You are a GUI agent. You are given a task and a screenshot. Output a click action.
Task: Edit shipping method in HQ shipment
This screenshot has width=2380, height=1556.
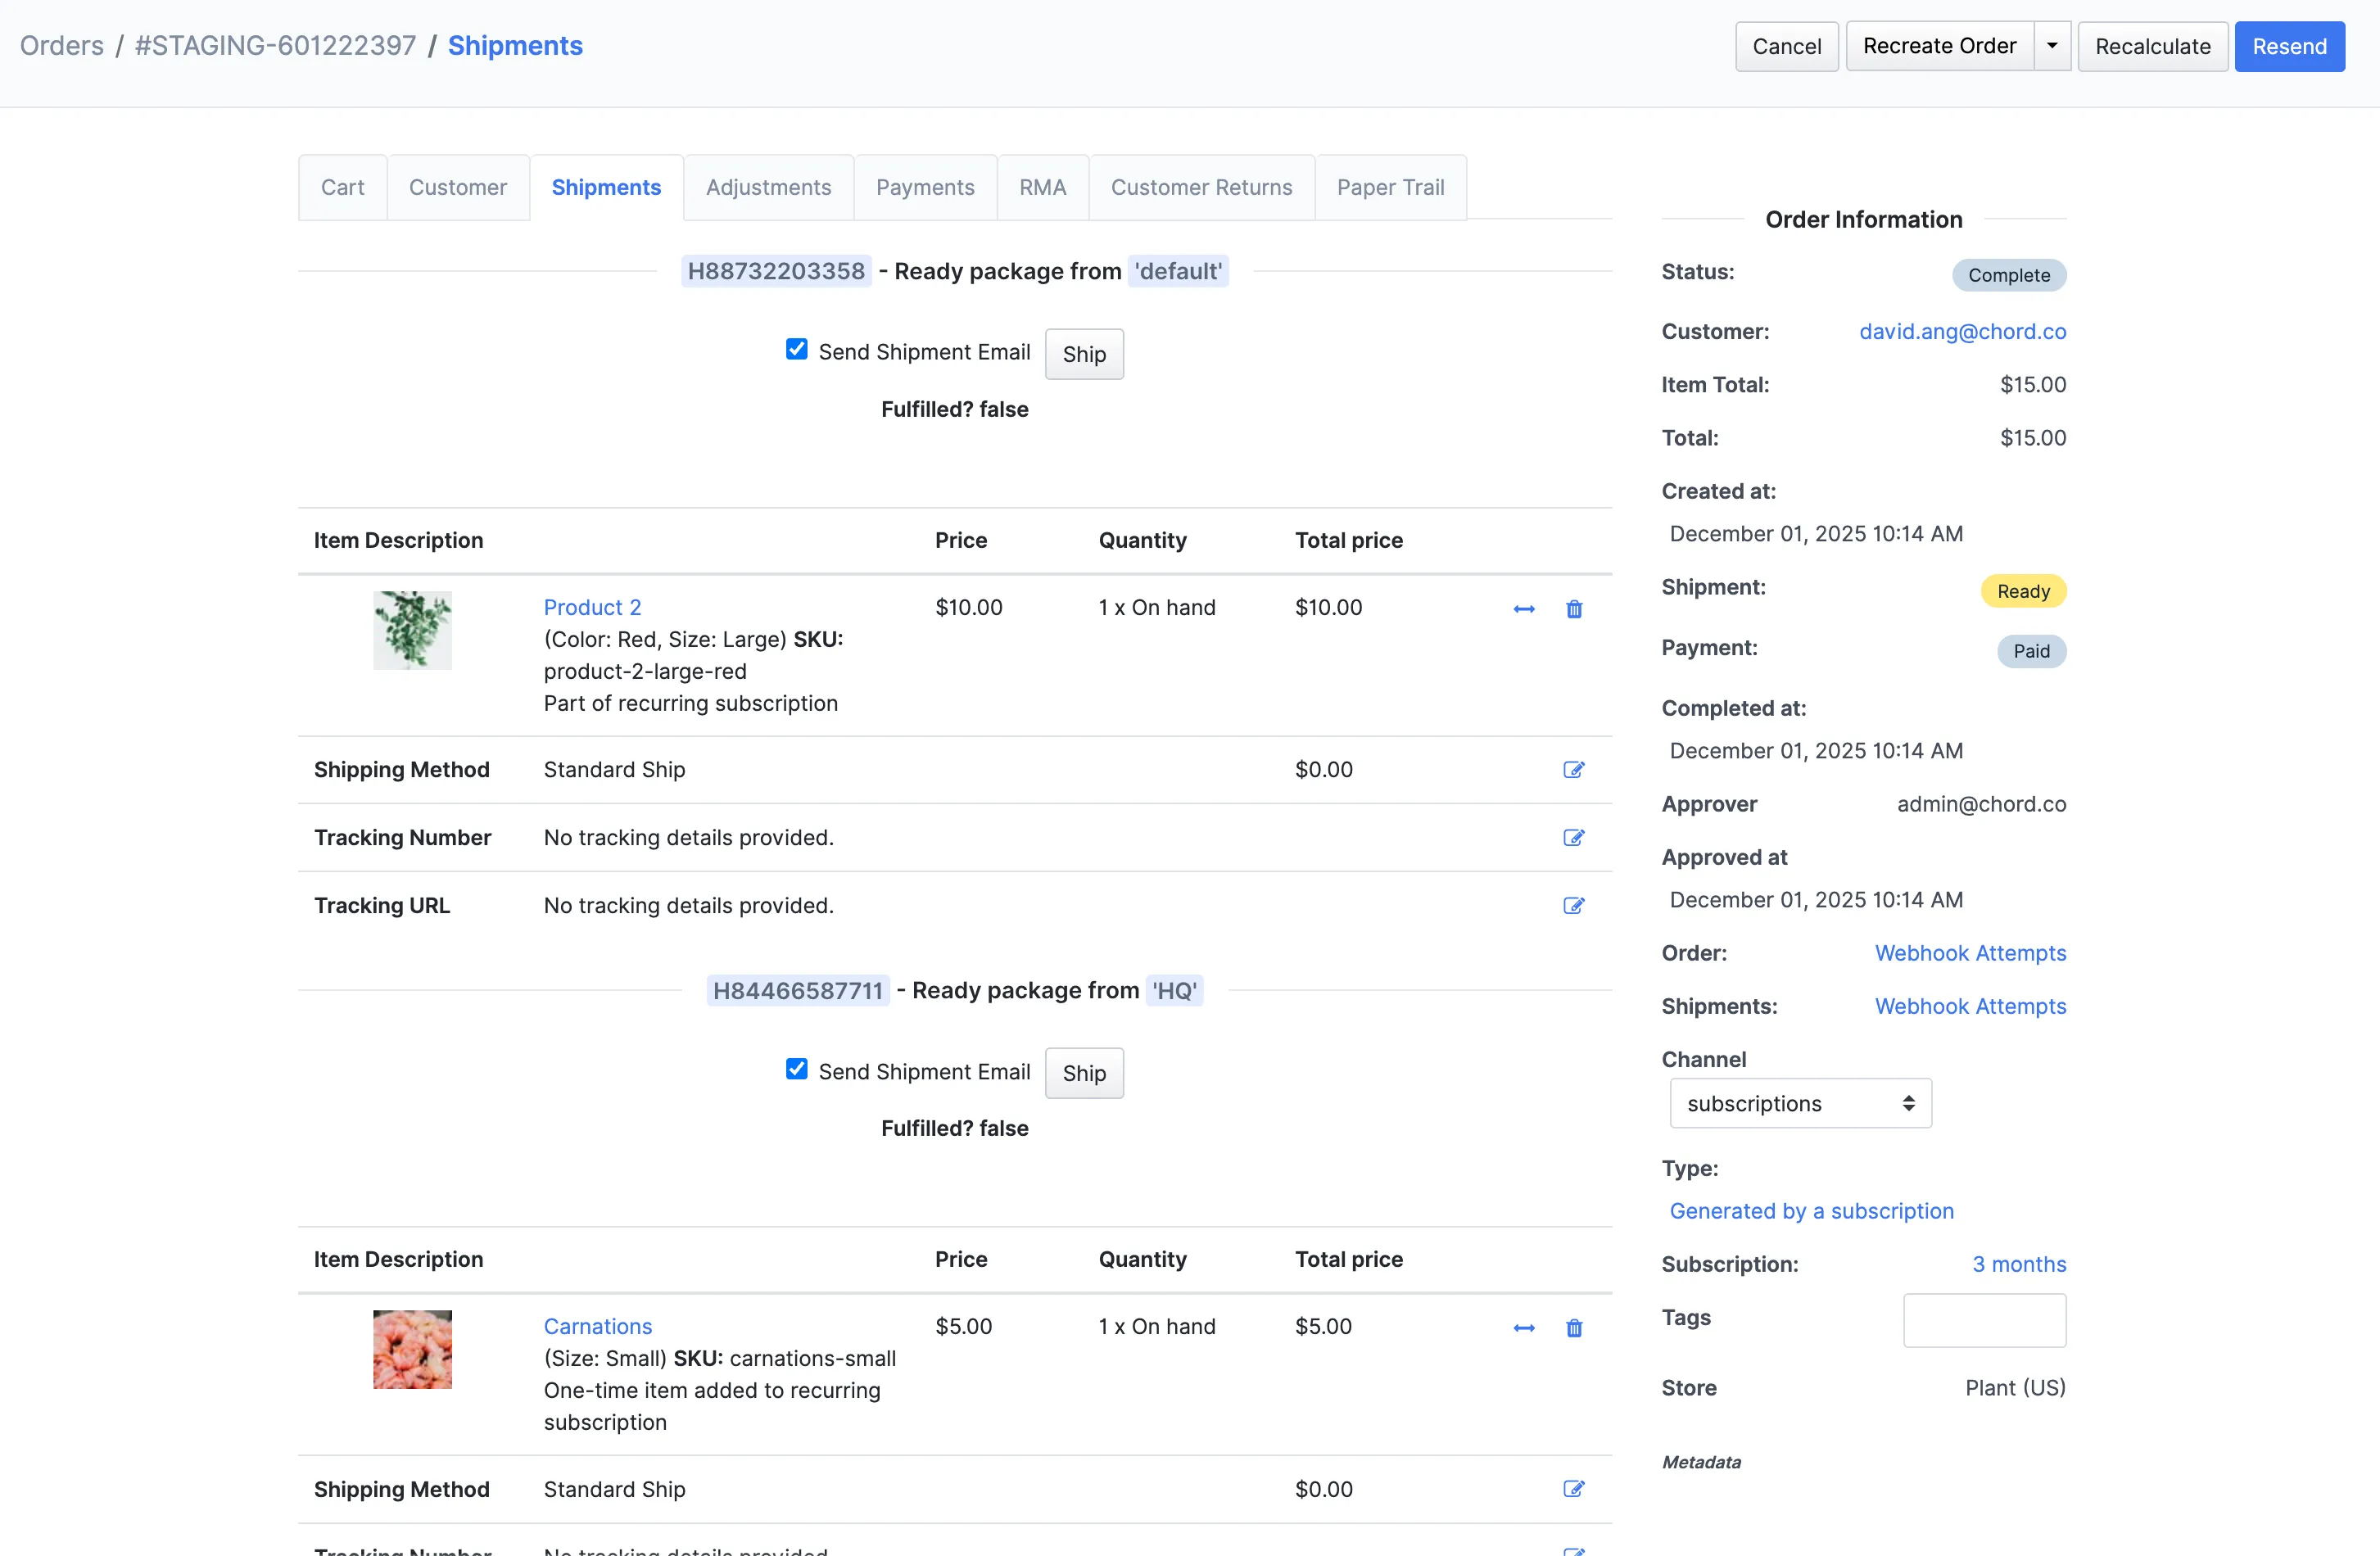(x=1574, y=1489)
